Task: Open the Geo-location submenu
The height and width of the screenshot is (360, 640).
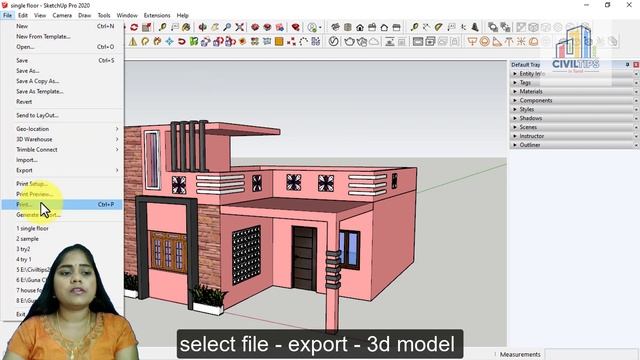Action: (x=62, y=129)
